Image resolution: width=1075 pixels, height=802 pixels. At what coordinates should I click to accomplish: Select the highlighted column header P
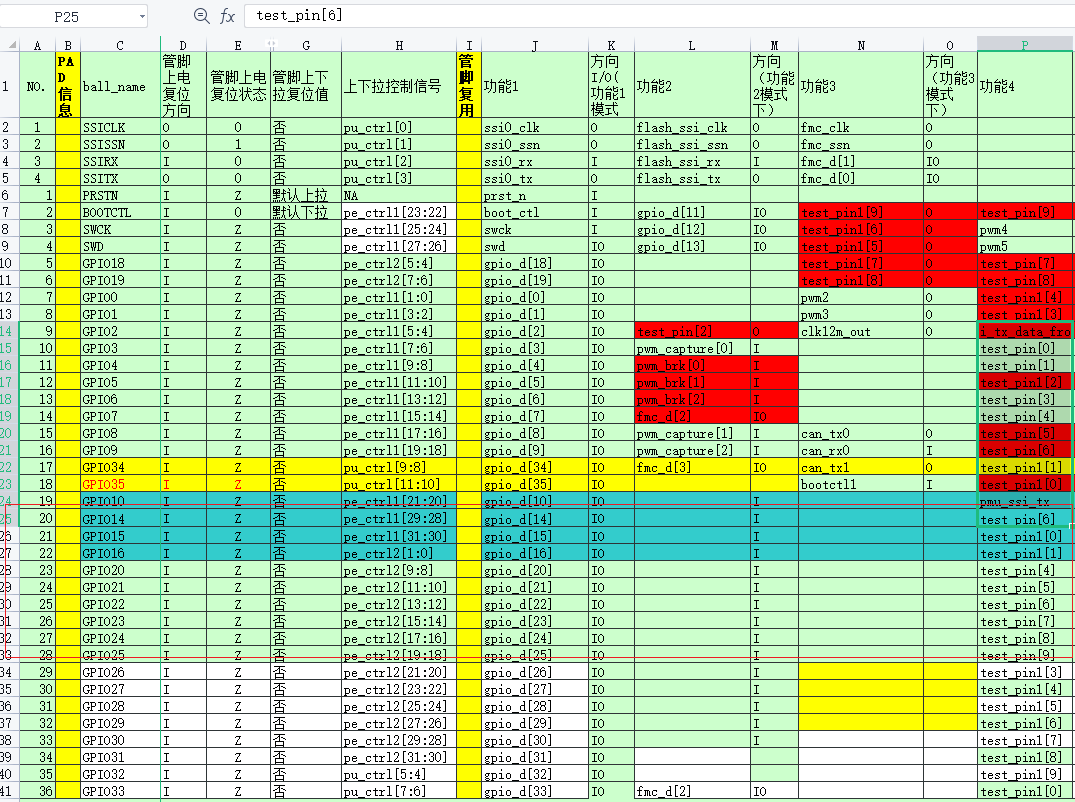1025,45
